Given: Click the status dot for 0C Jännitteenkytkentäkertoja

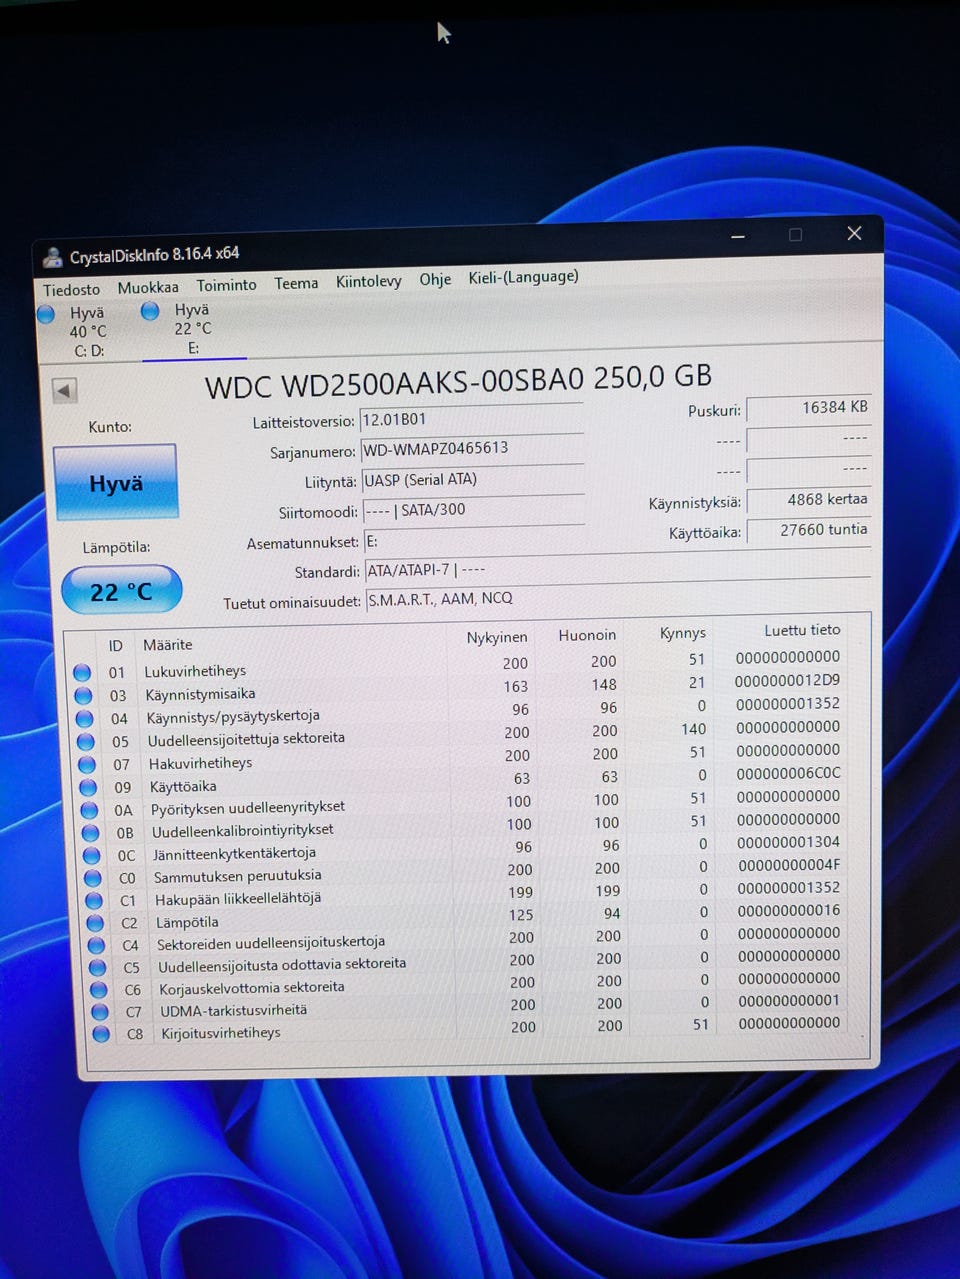Looking at the screenshot, I should point(91,855).
